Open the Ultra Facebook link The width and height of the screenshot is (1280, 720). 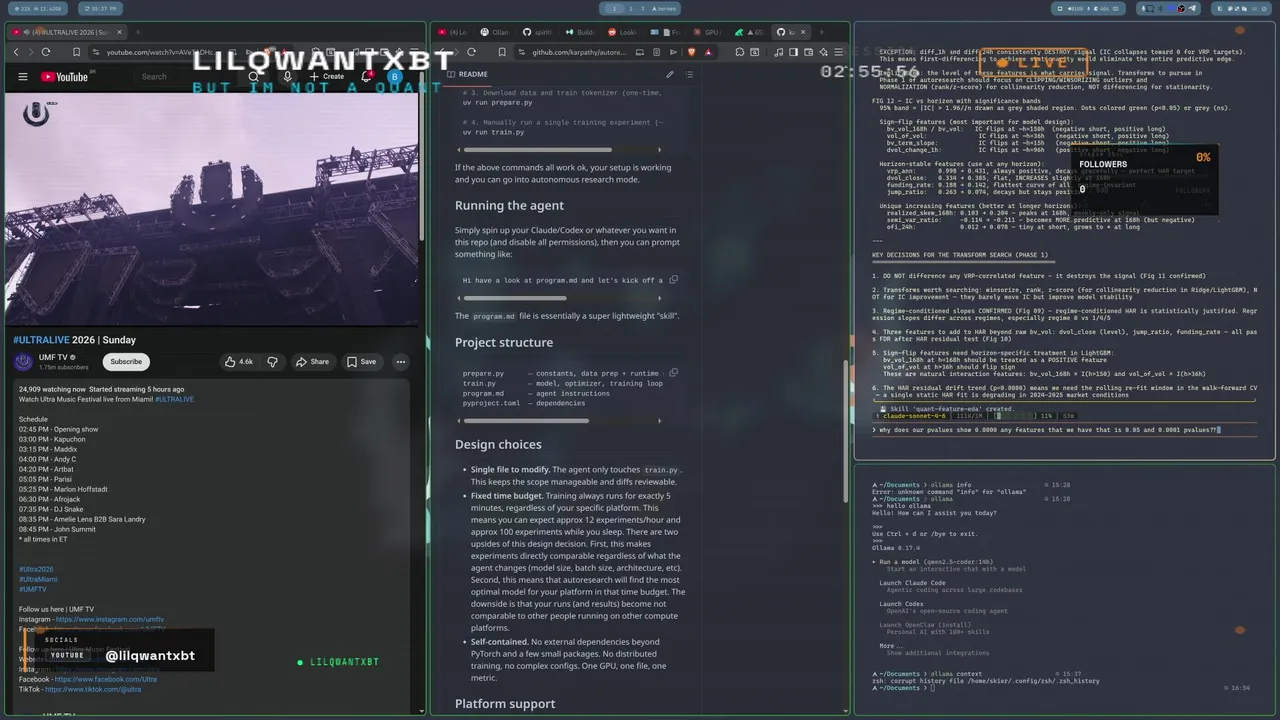point(105,679)
